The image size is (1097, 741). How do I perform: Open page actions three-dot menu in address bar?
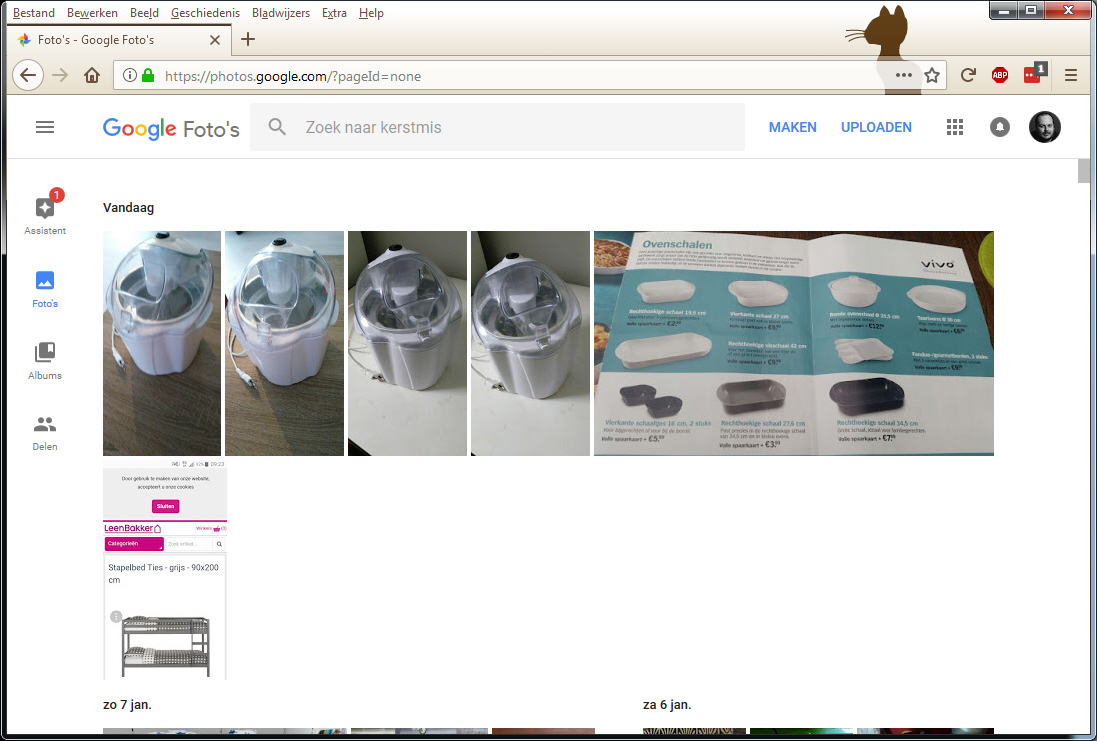904,76
